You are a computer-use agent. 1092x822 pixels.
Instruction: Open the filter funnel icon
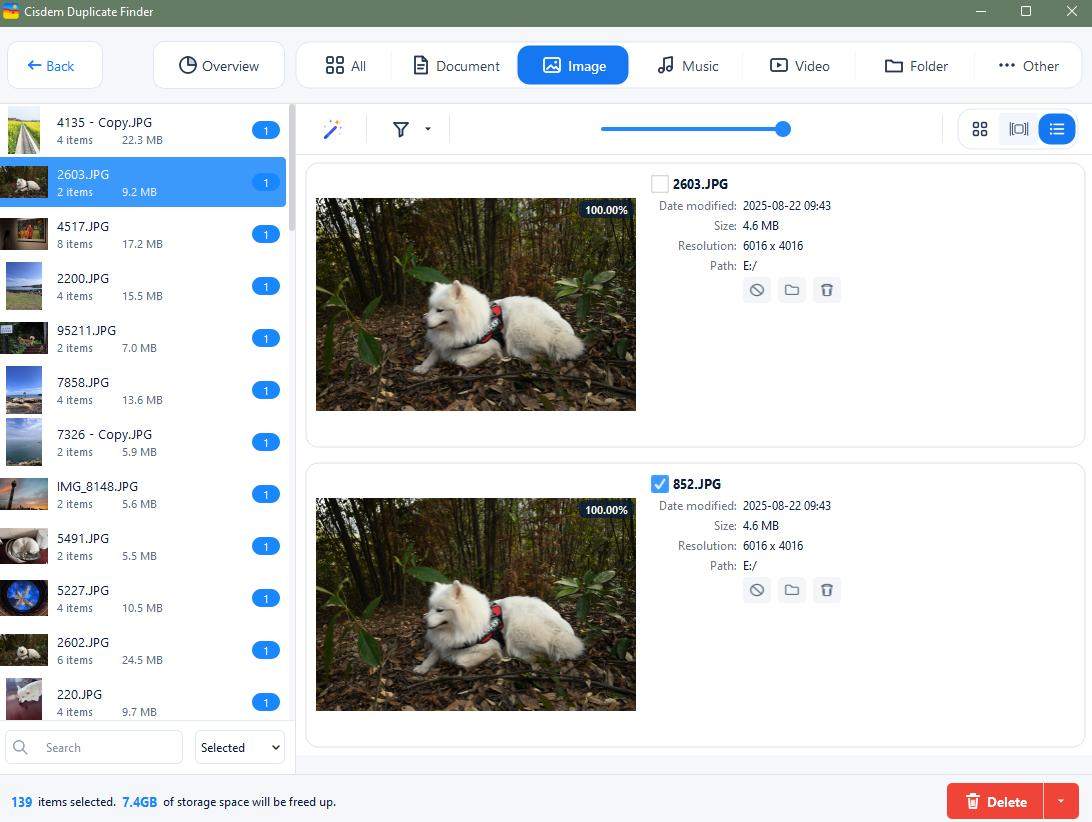[400, 130]
